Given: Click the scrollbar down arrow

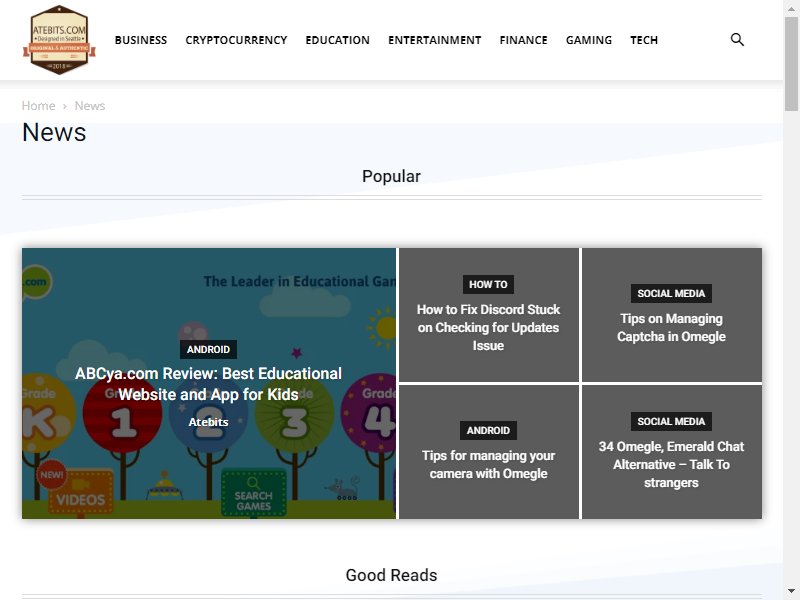Looking at the screenshot, I should pyautogui.click(x=791, y=592).
